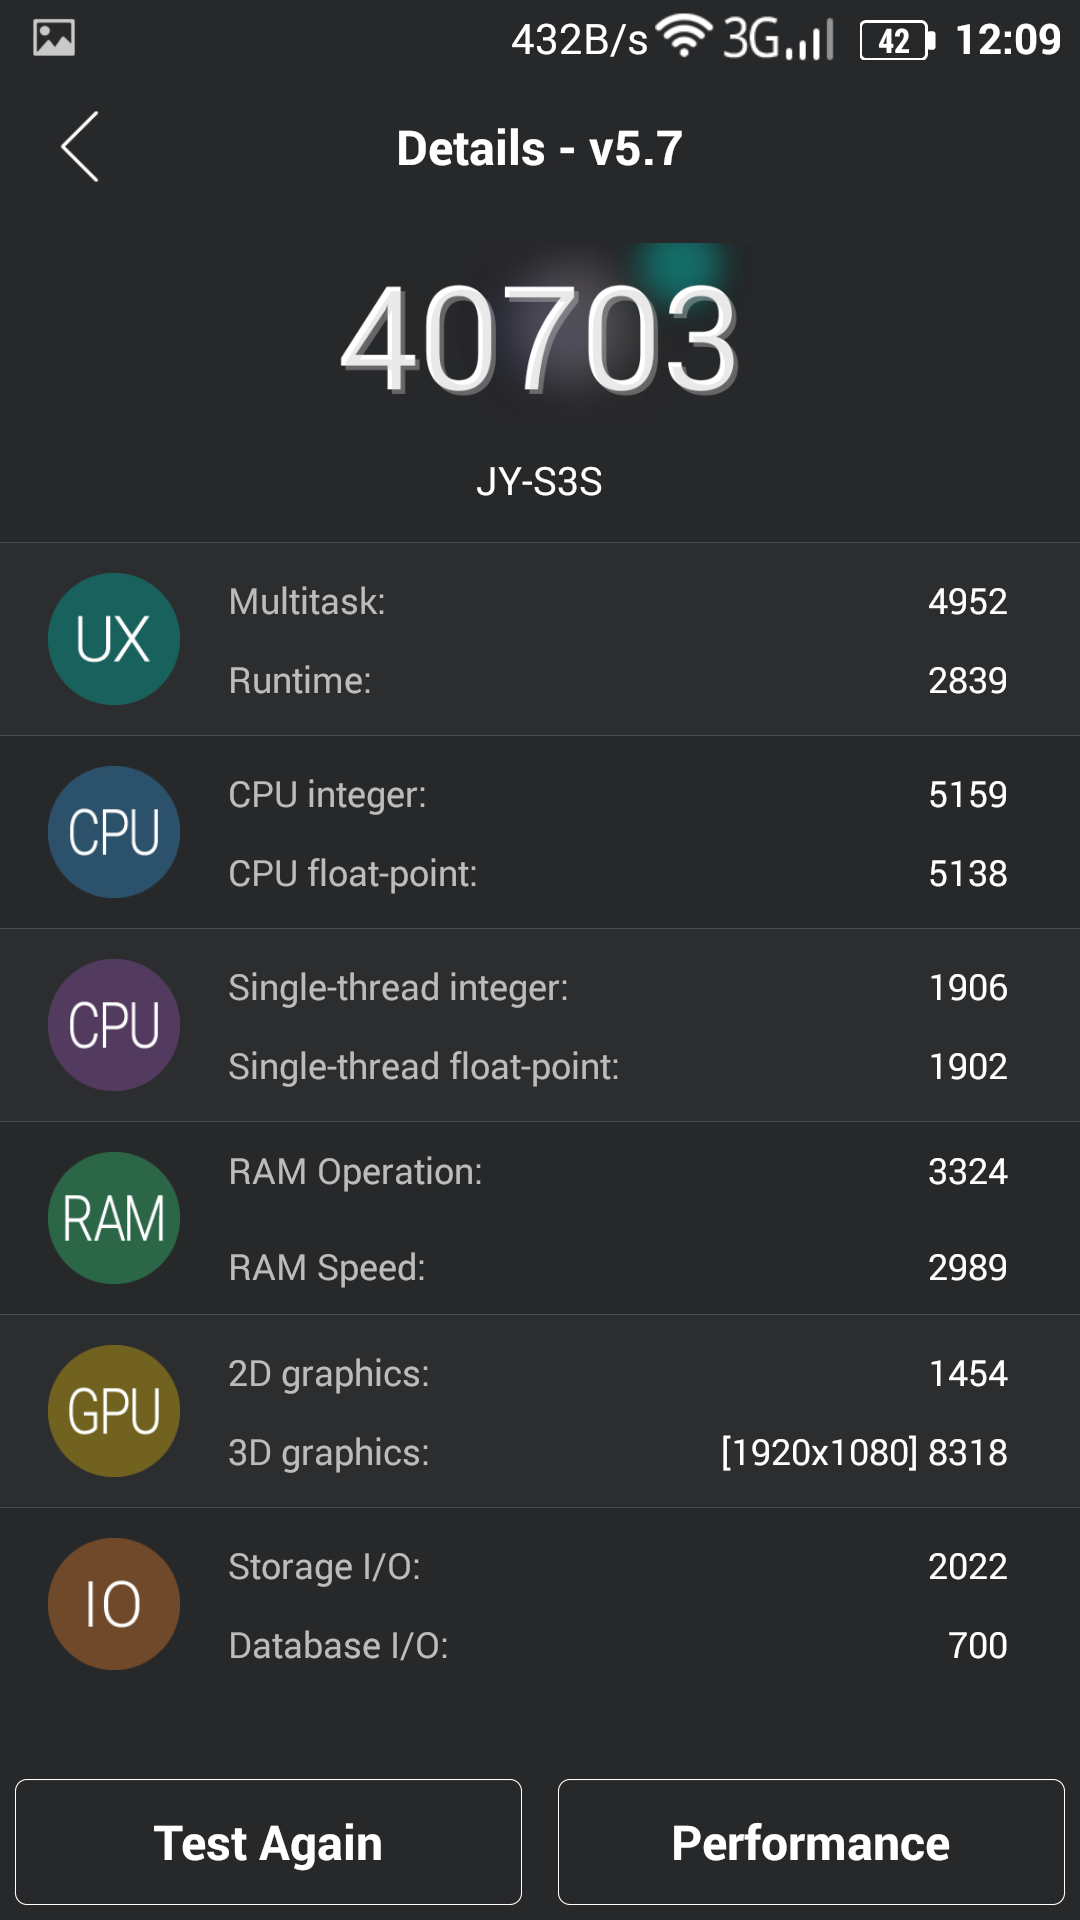
Task: Tap the Wi-Fi status icon
Action: pyautogui.click(x=684, y=38)
